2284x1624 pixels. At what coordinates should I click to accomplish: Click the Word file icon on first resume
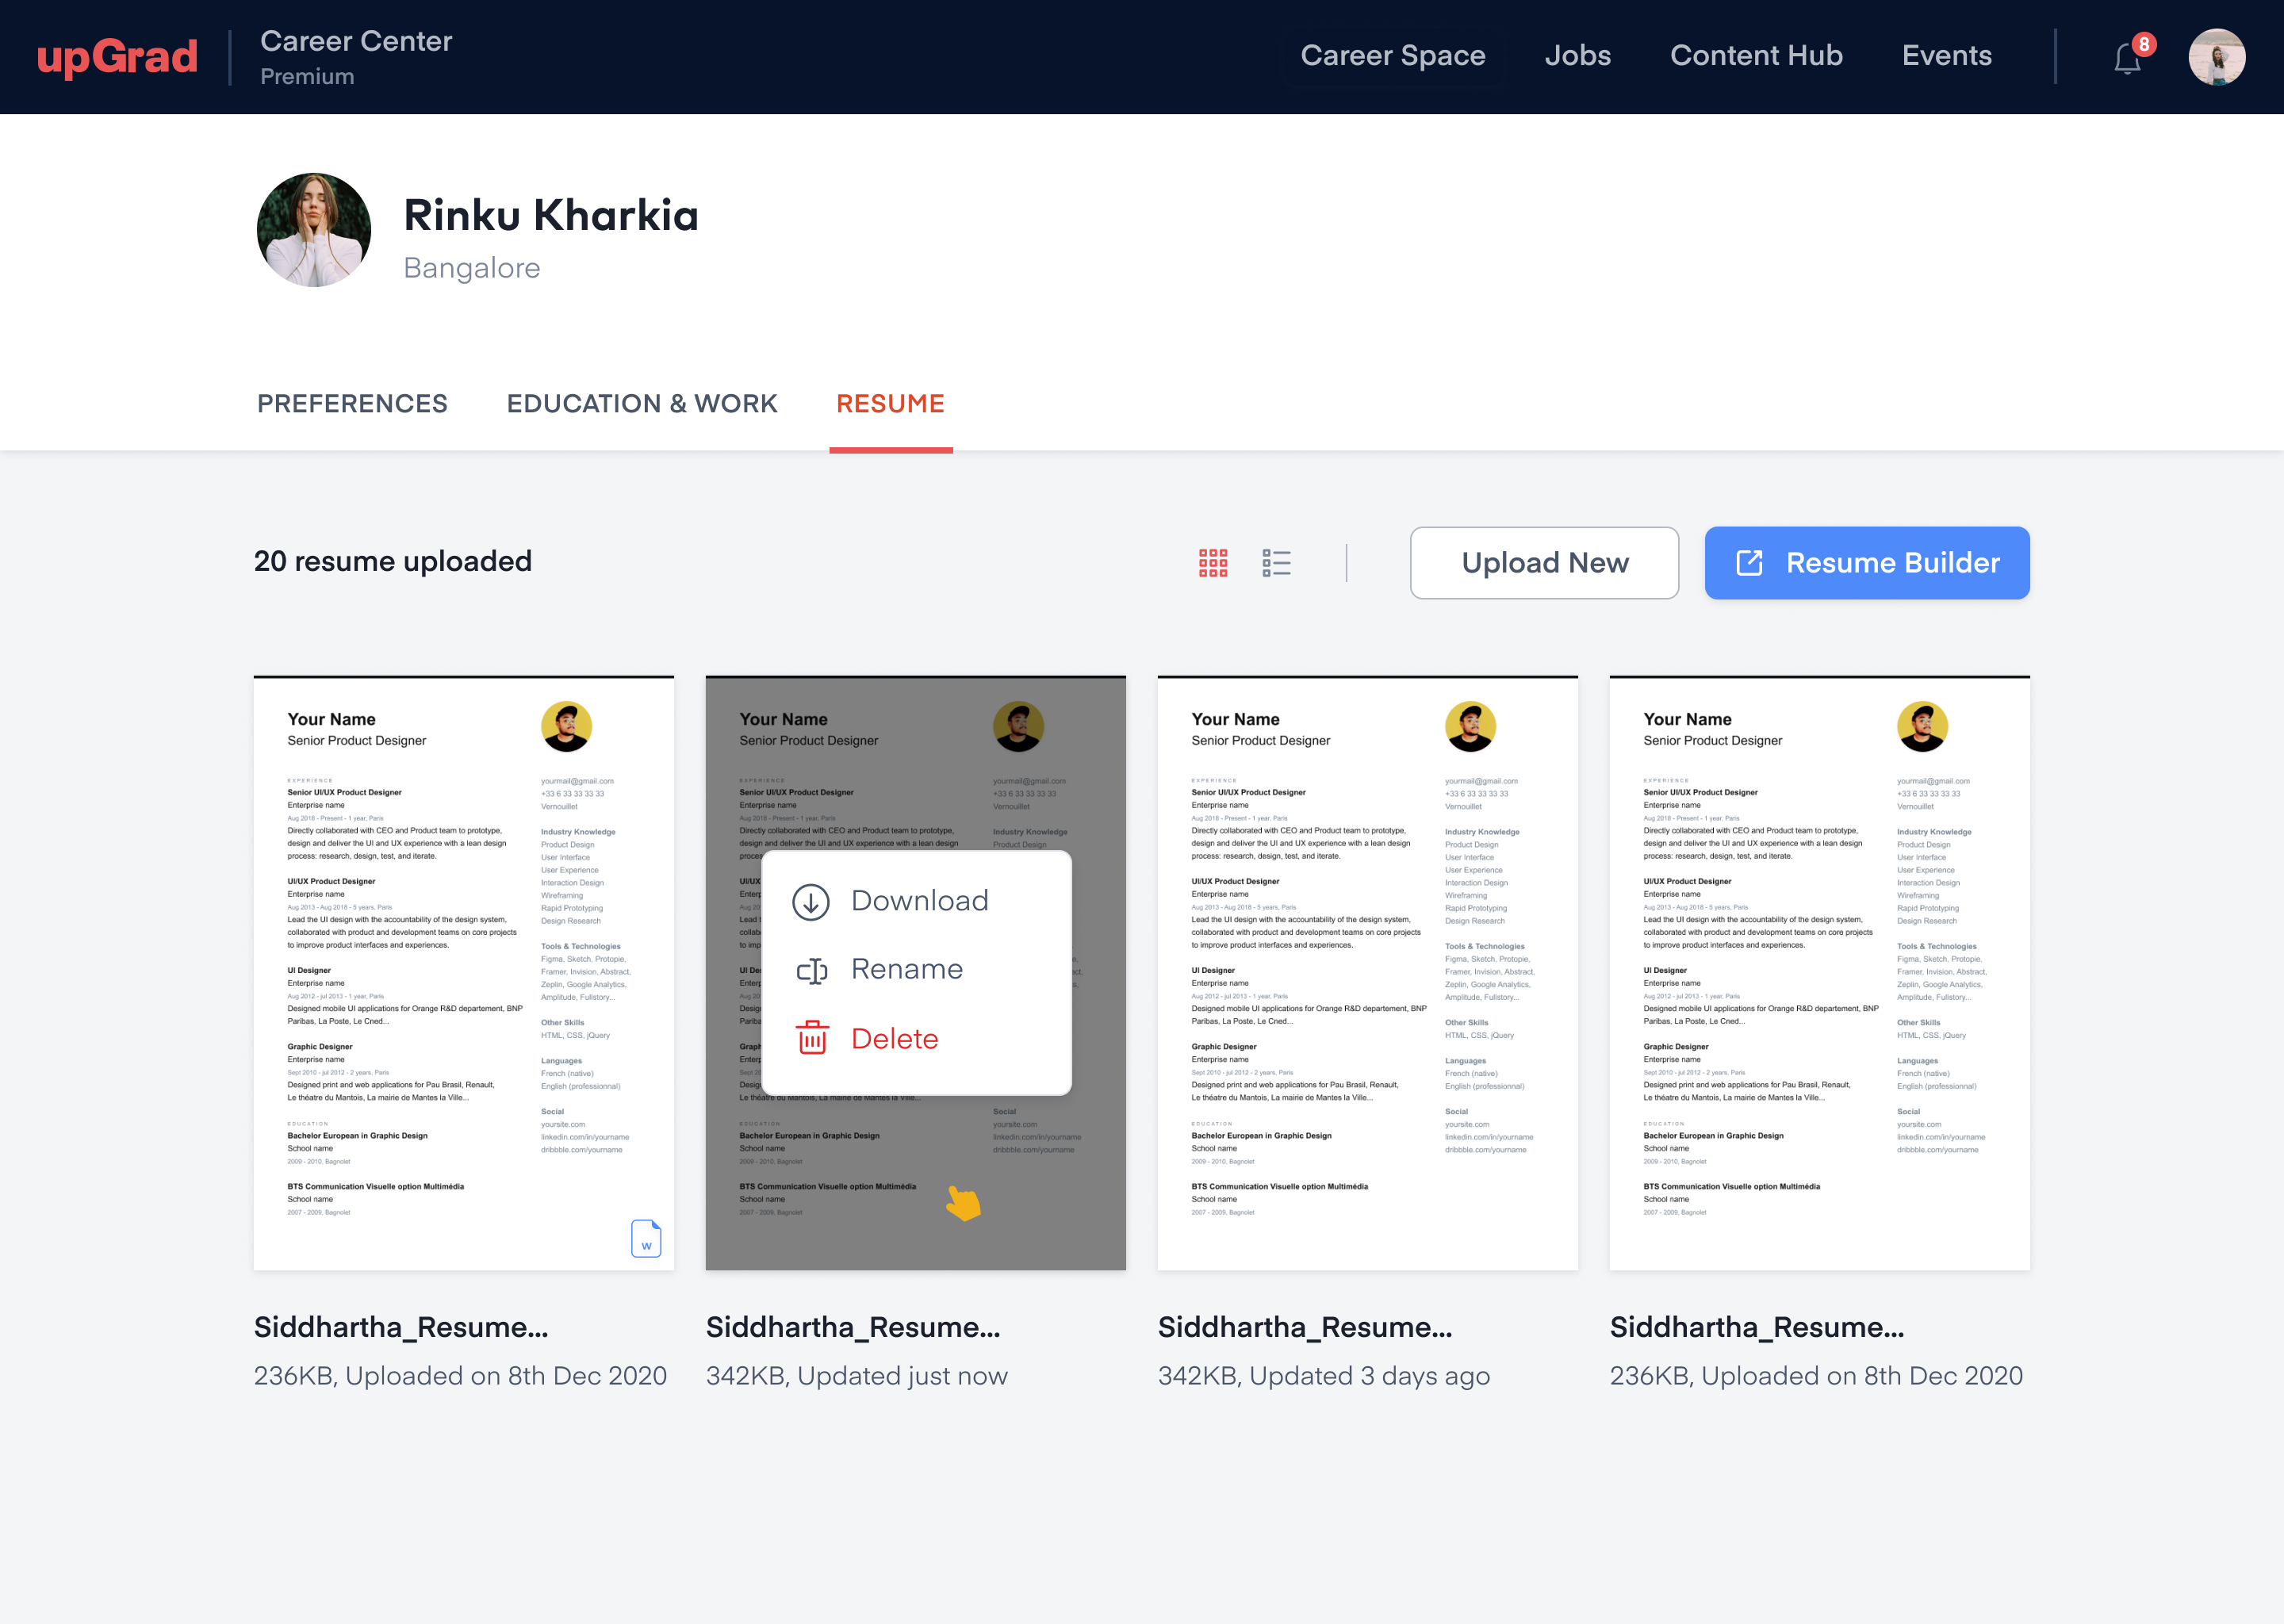(646, 1238)
